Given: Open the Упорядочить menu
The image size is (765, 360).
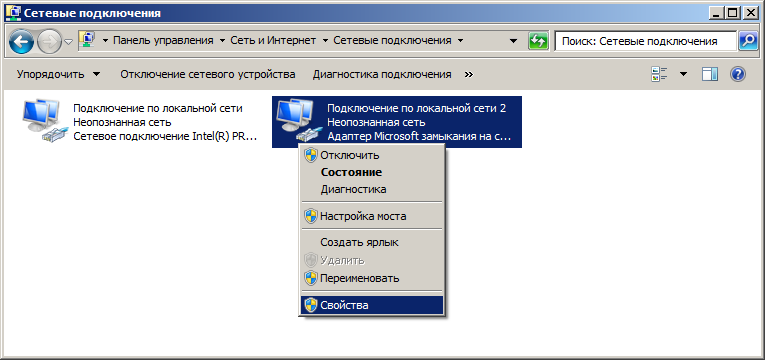Looking at the screenshot, I should tap(59, 75).
